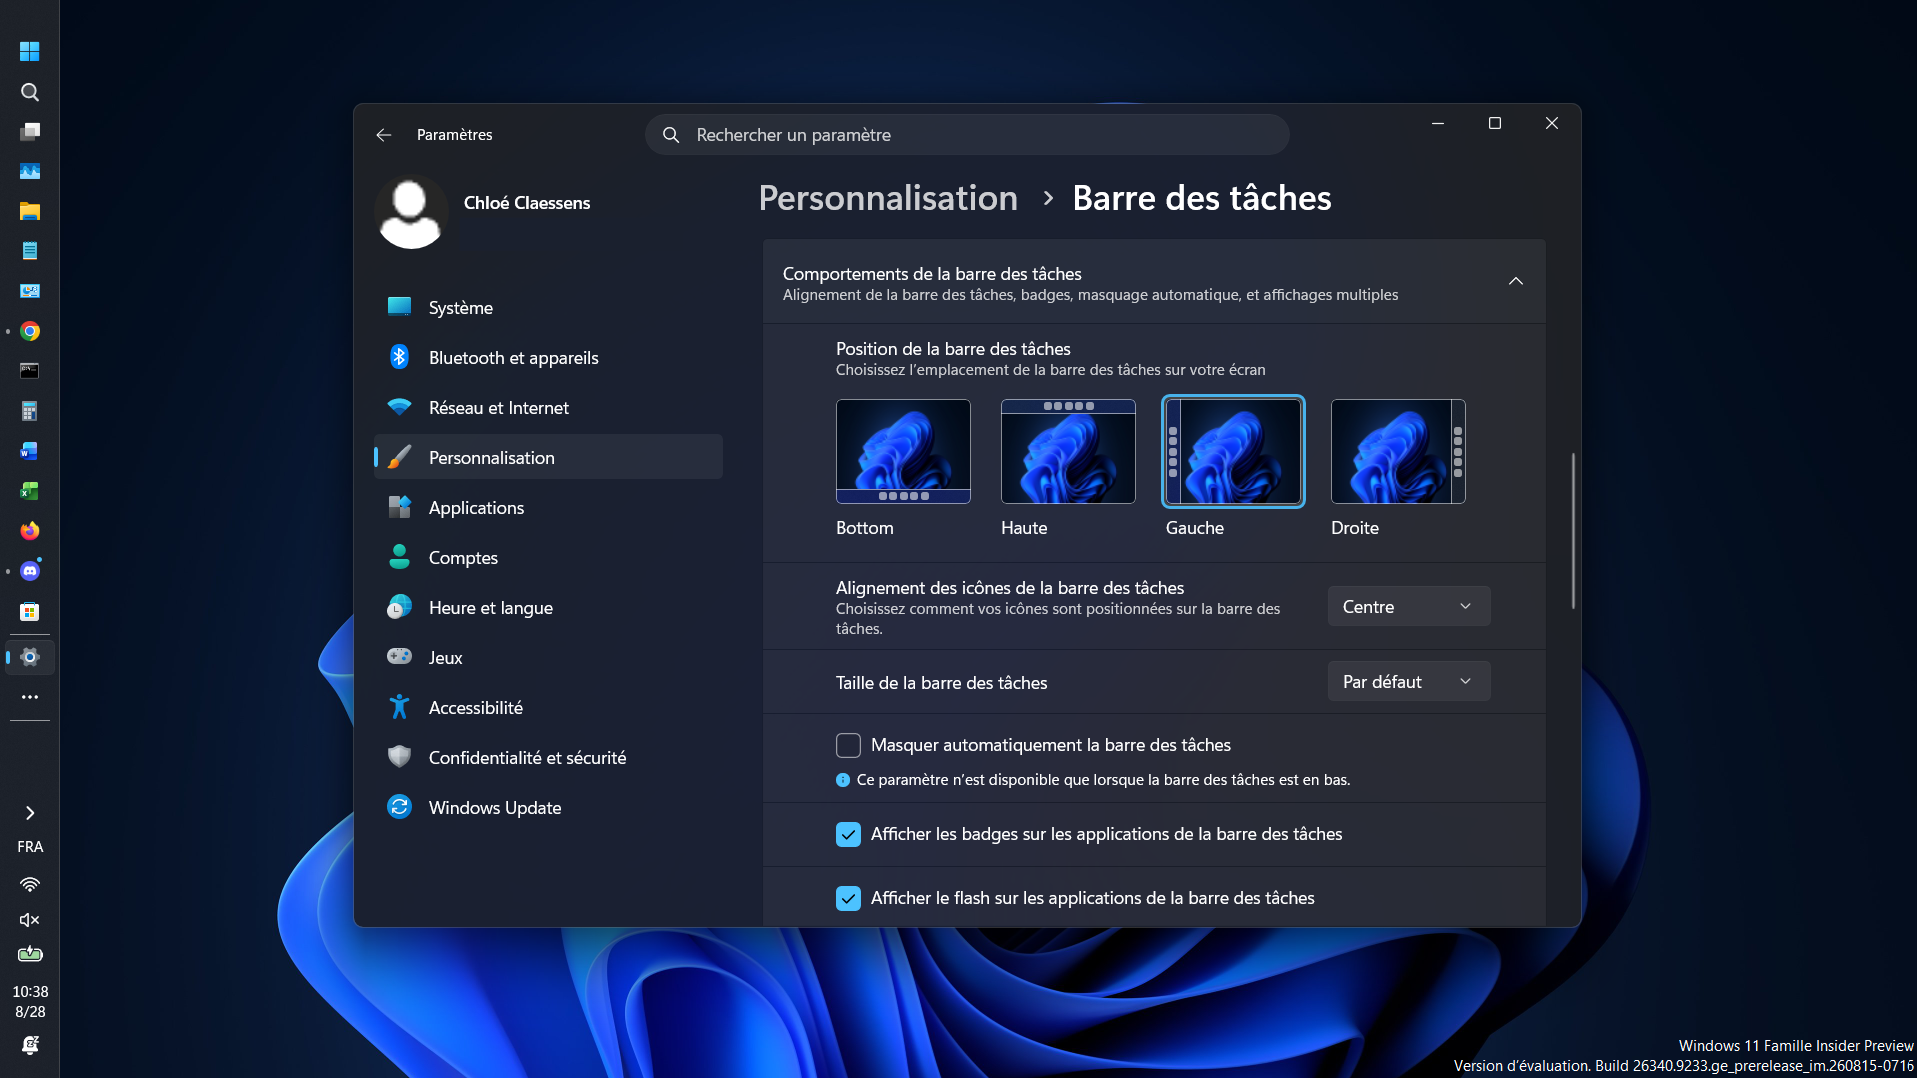Maximize the Paramètres window
1917x1078 pixels.
[1495, 123]
